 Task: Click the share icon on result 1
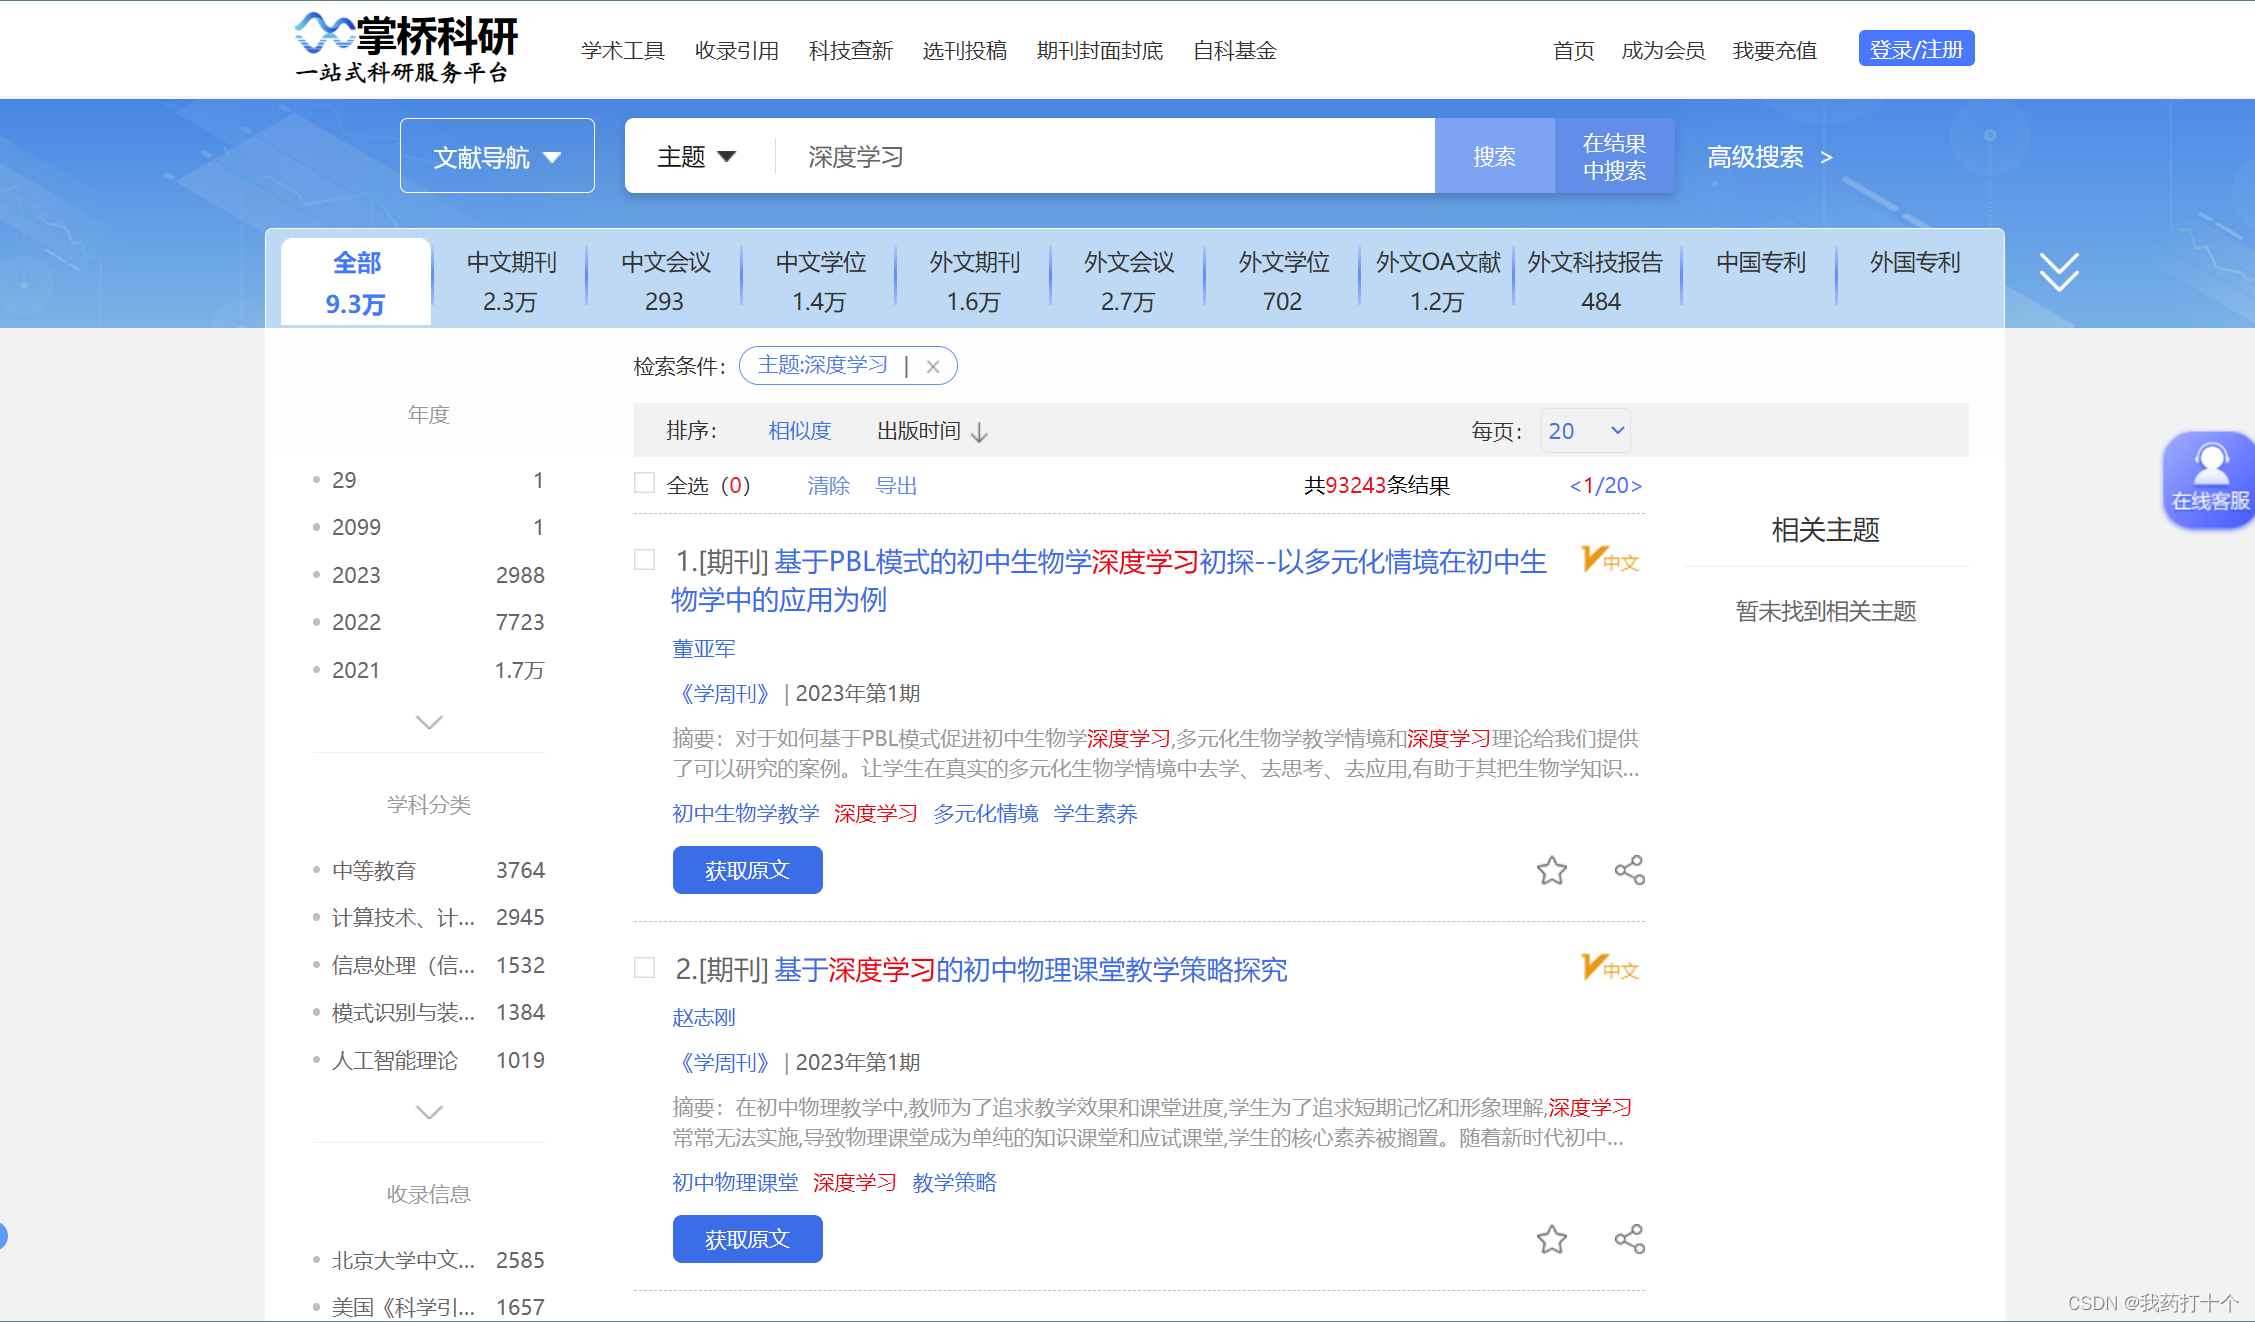tap(1629, 870)
